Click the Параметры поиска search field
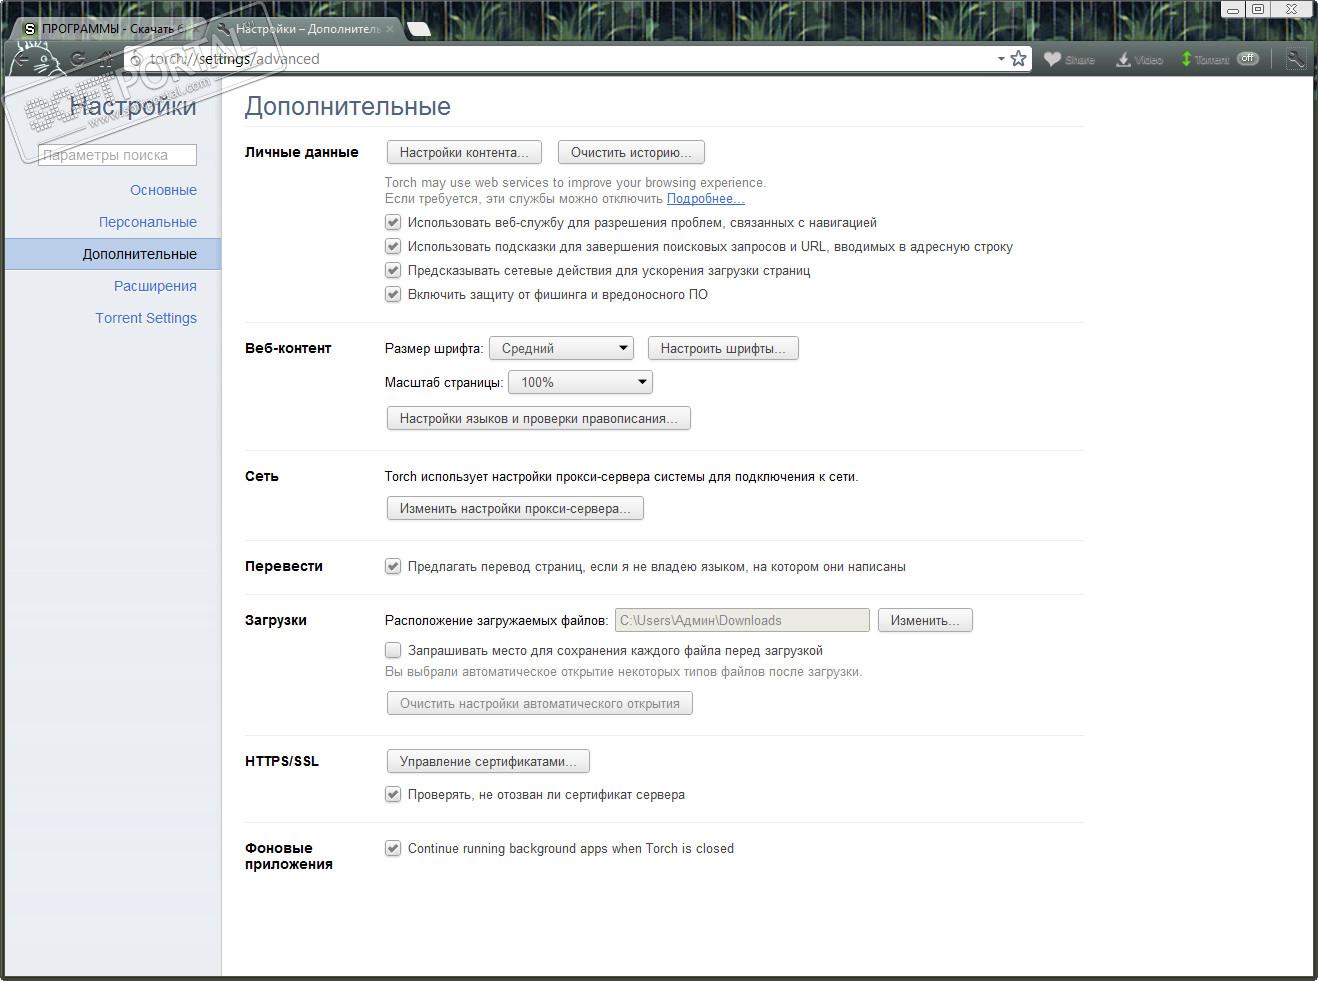Viewport: 1318px width, 981px height. click(x=117, y=155)
